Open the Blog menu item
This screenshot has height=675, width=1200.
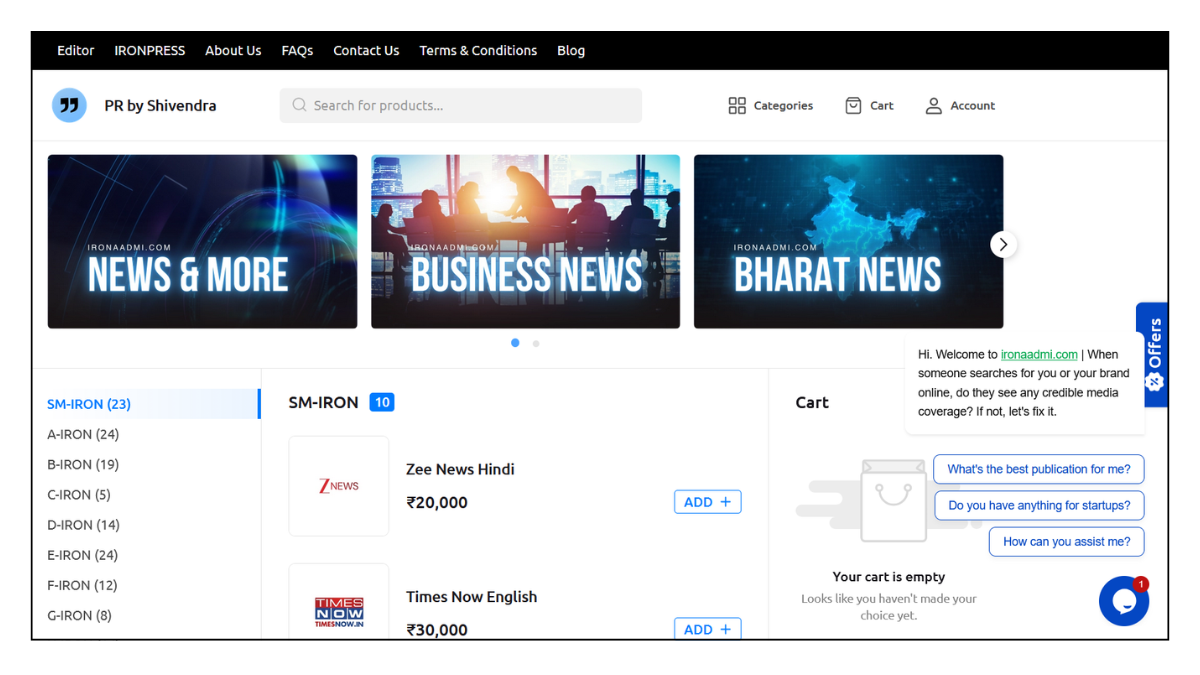coord(571,50)
